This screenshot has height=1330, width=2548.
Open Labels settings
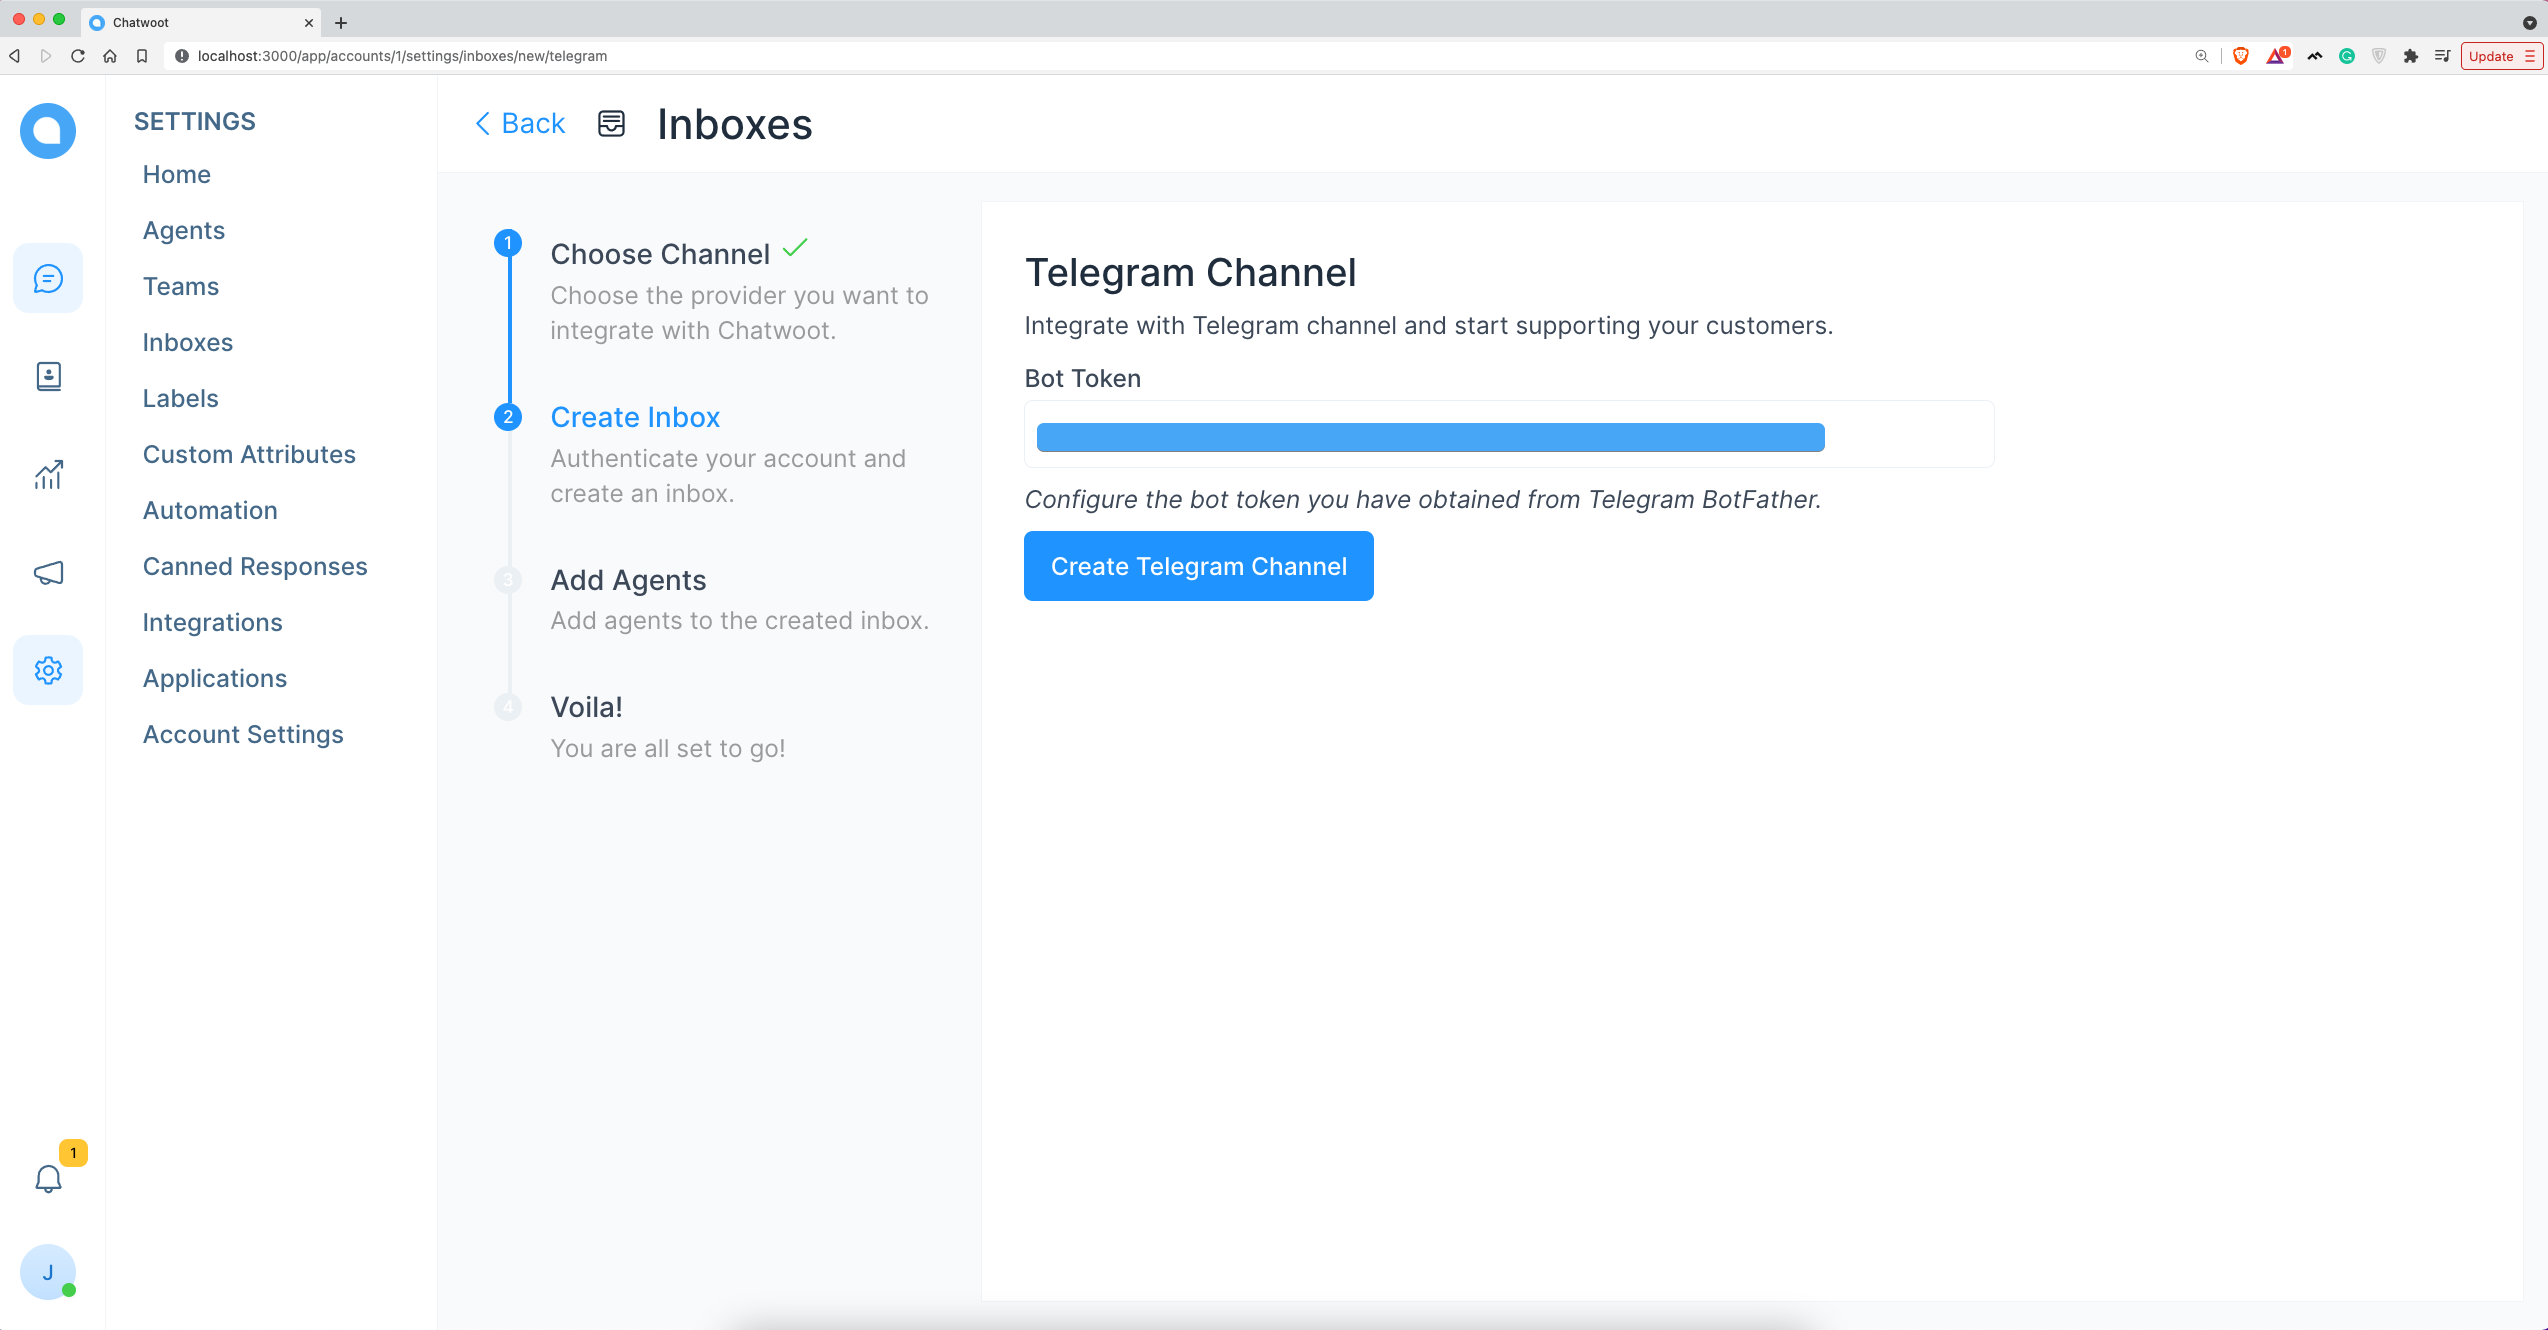[181, 398]
